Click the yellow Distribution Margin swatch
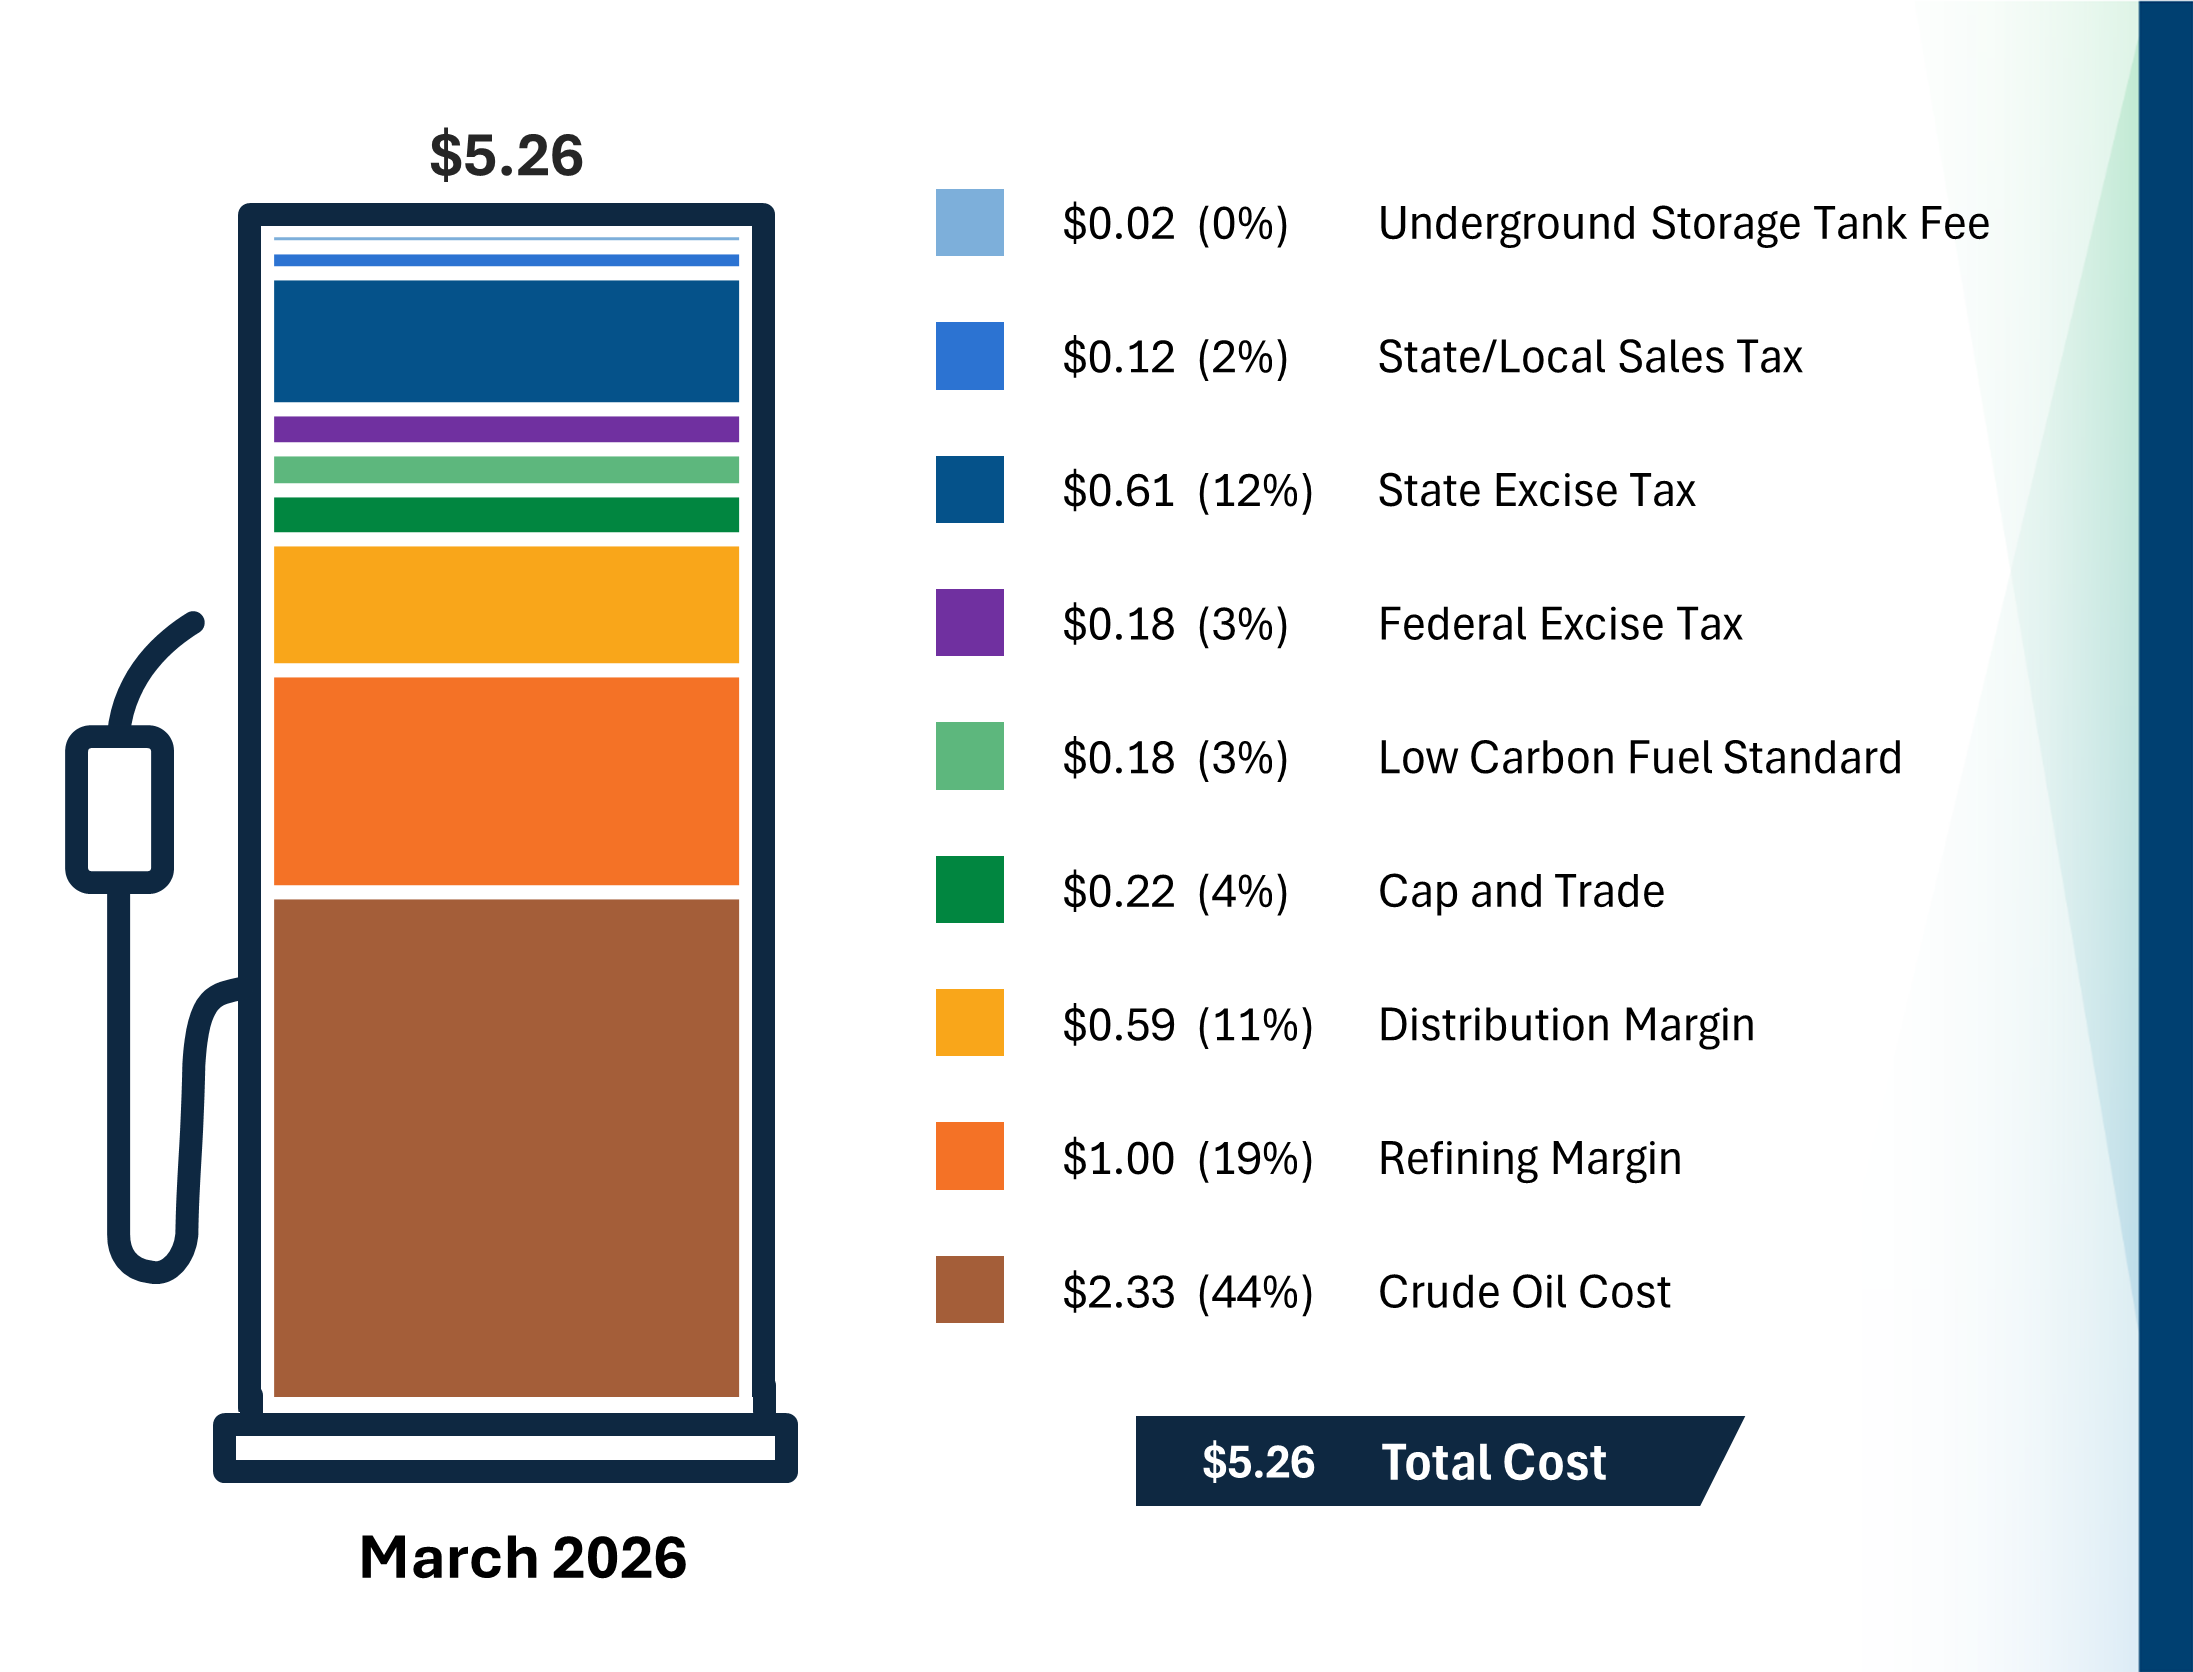2193x1672 pixels. click(x=969, y=1022)
